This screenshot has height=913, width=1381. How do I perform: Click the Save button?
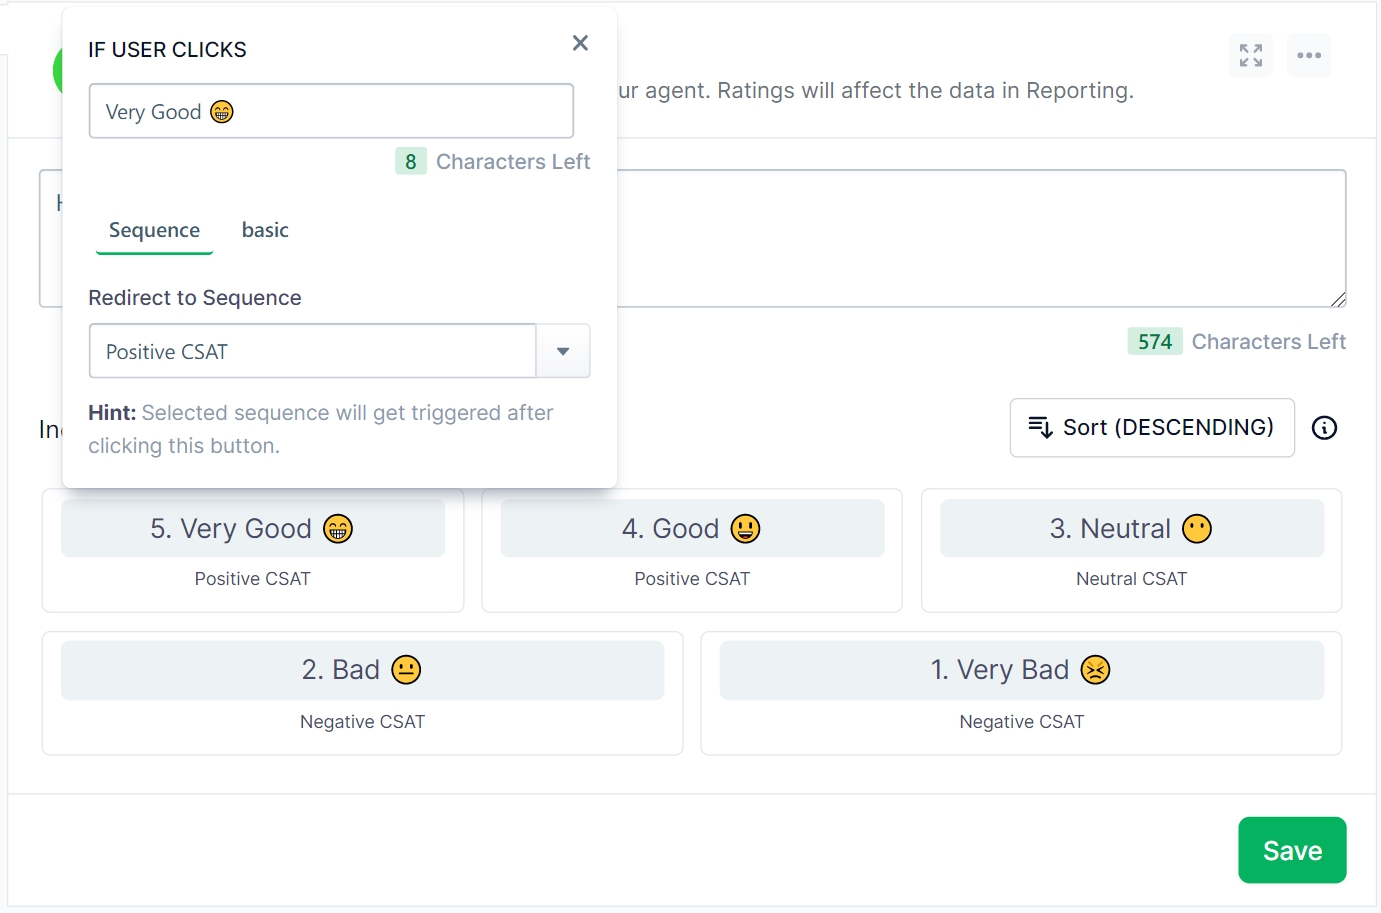click(x=1291, y=850)
